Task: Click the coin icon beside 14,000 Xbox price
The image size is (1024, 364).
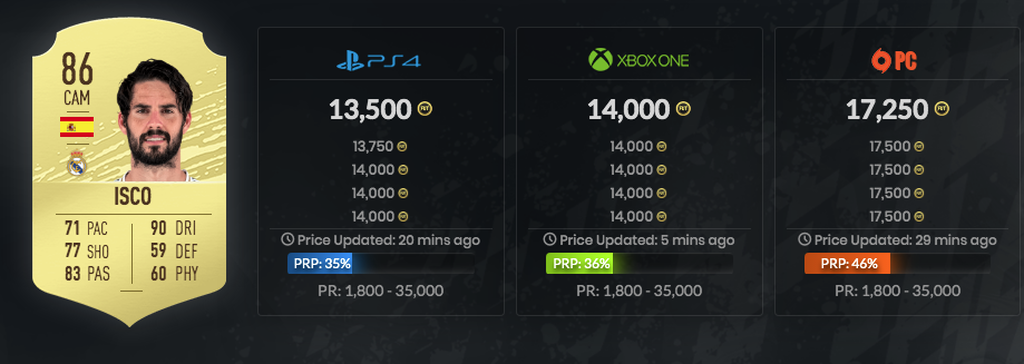Action: point(683,108)
